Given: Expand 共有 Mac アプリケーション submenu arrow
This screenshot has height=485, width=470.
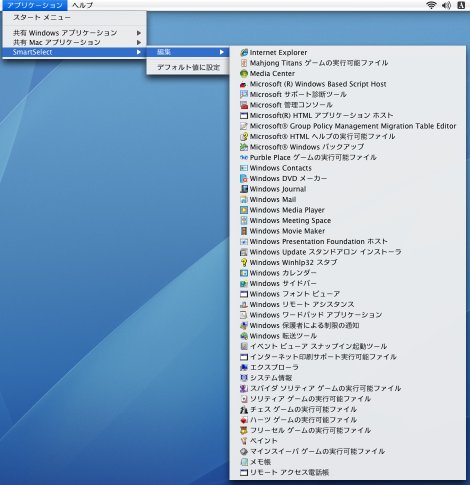Looking at the screenshot, I should (139, 42).
